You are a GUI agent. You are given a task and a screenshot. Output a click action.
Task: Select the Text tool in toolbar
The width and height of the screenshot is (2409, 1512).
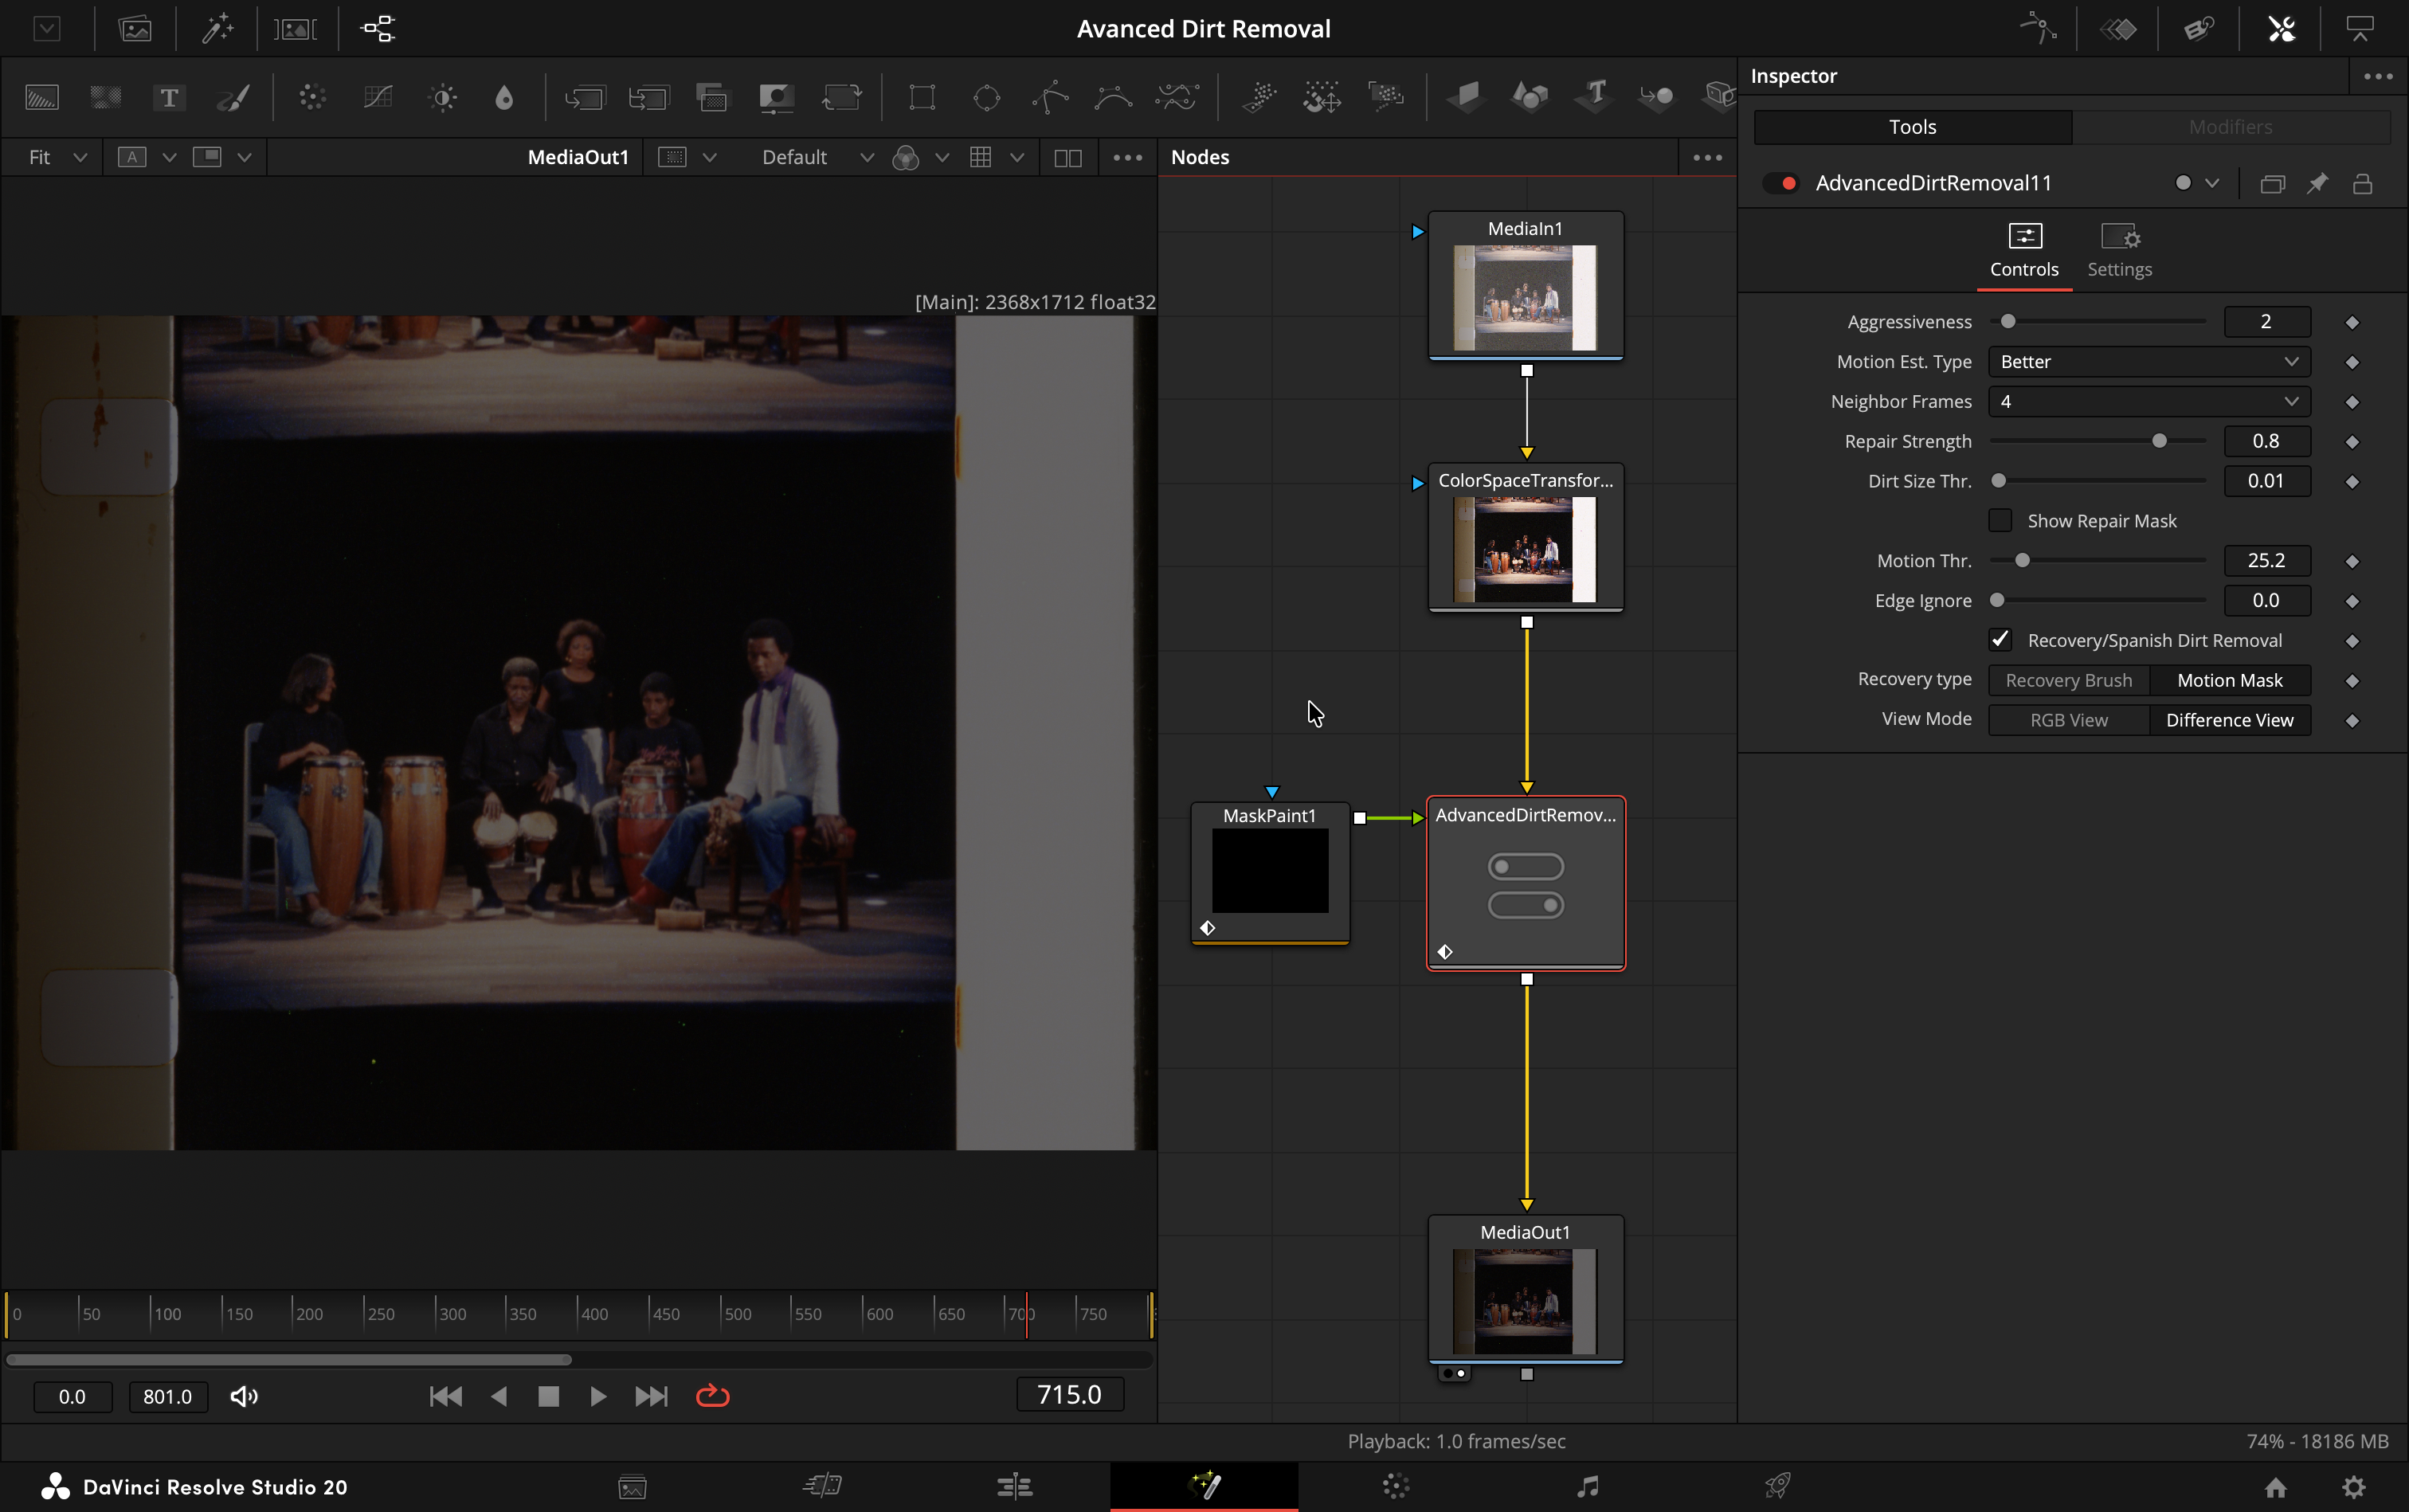pyautogui.click(x=169, y=97)
